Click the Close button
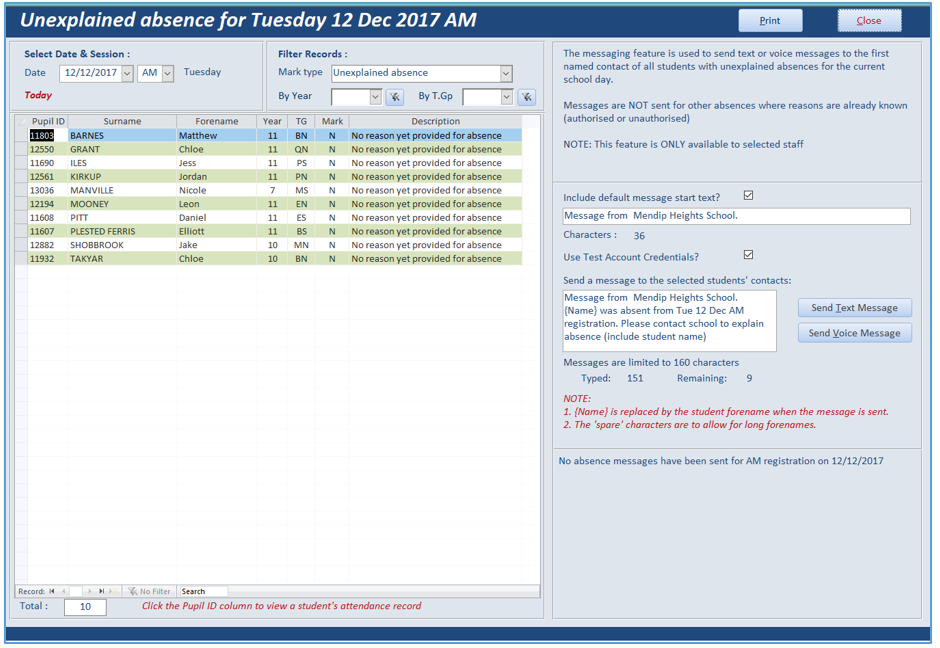Screen dimensions: 940x648 869,20
